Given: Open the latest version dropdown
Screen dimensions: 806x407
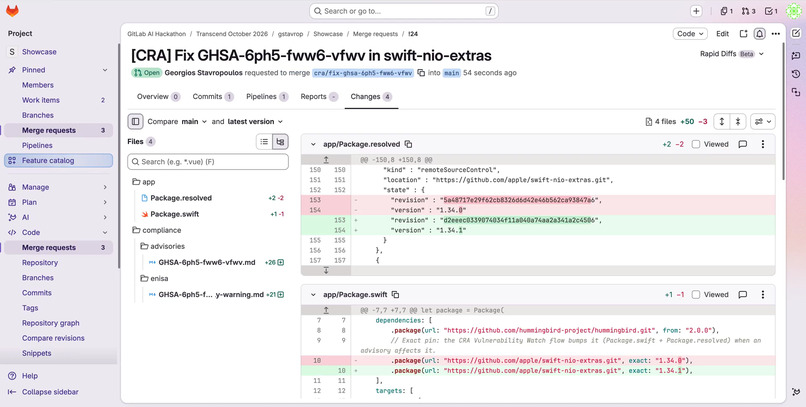Looking at the screenshot, I should point(255,122).
